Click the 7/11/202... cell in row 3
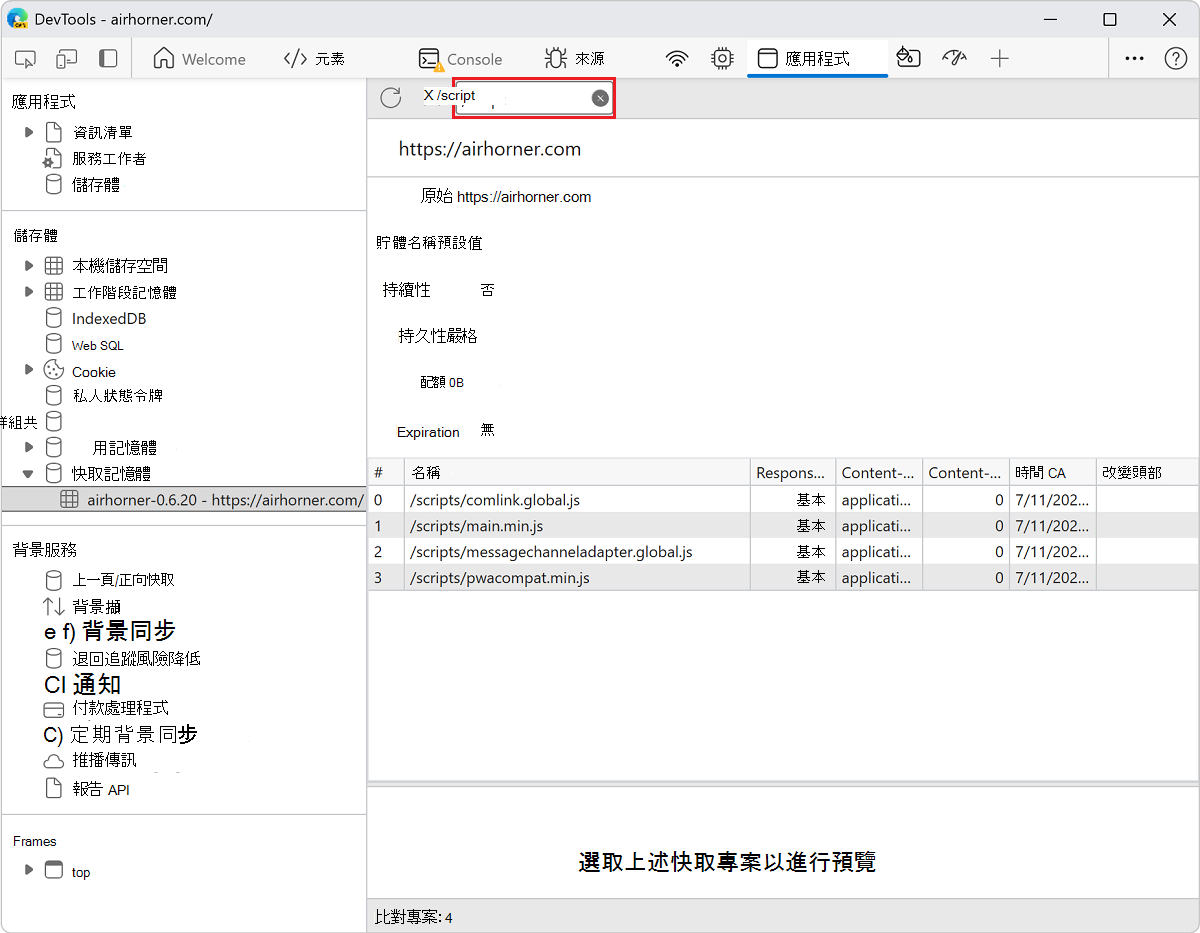The height and width of the screenshot is (933, 1200). 1052,578
